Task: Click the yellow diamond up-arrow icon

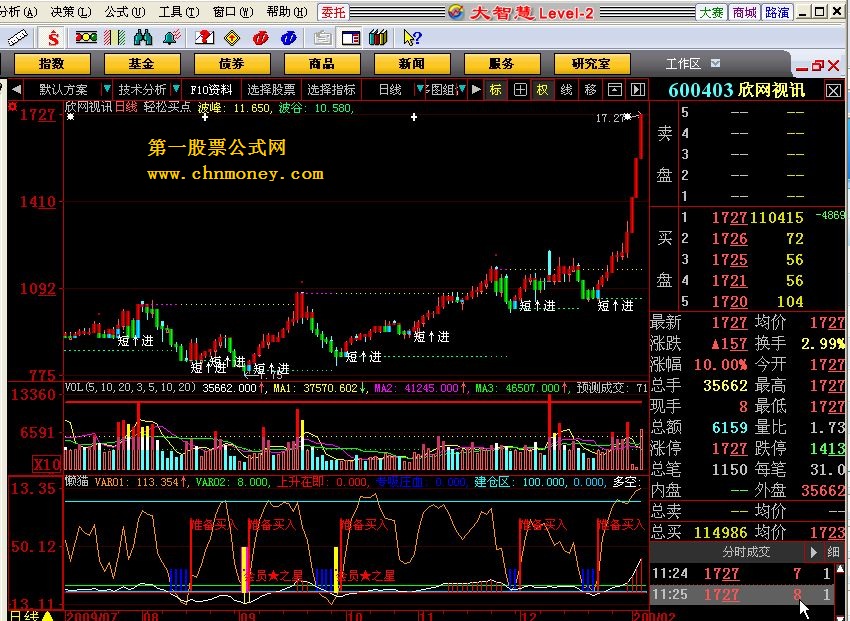Action: [233, 37]
